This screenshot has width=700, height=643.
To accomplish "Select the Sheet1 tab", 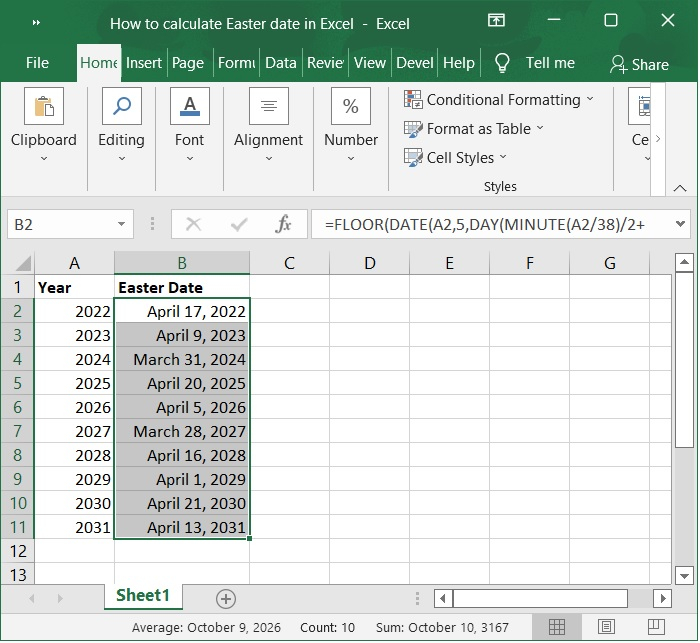I will 143,596.
